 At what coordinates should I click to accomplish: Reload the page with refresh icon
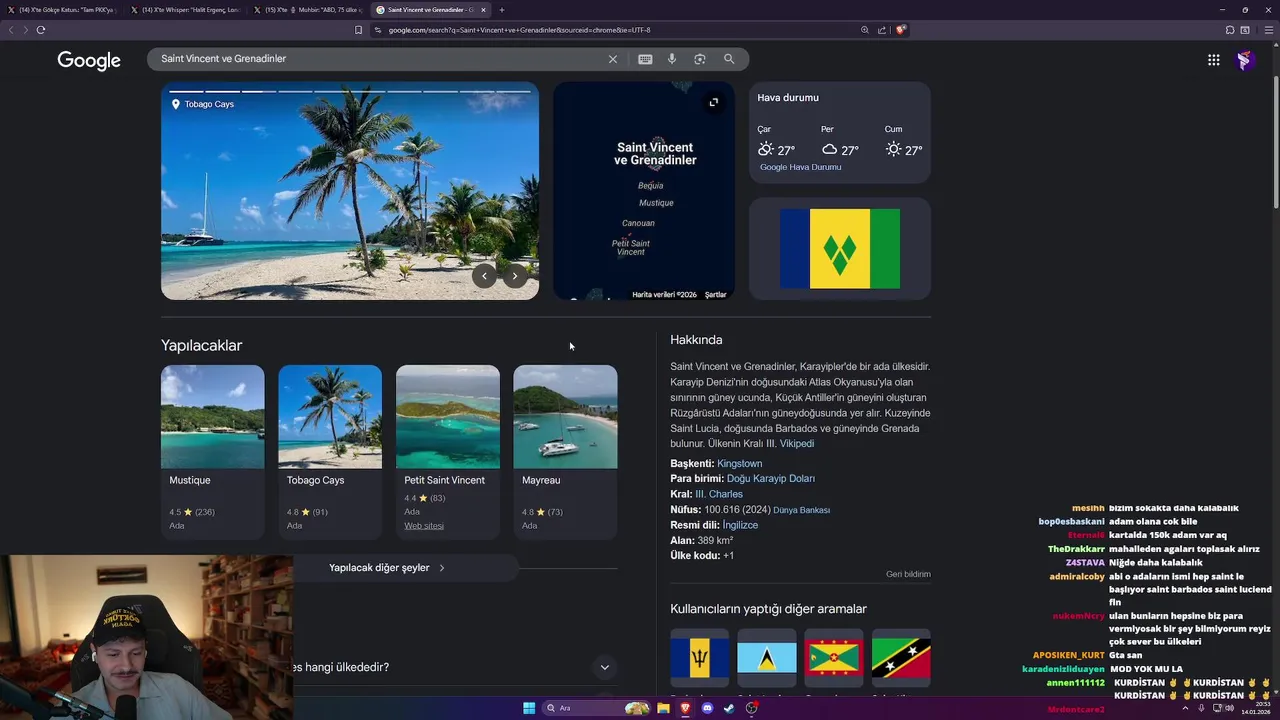[x=41, y=30]
